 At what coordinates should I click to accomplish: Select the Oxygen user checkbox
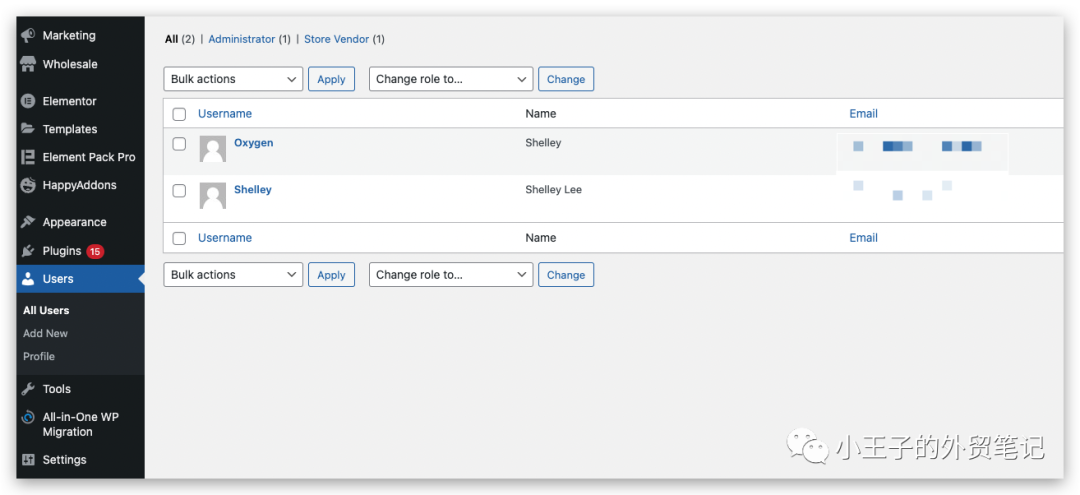point(179,144)
